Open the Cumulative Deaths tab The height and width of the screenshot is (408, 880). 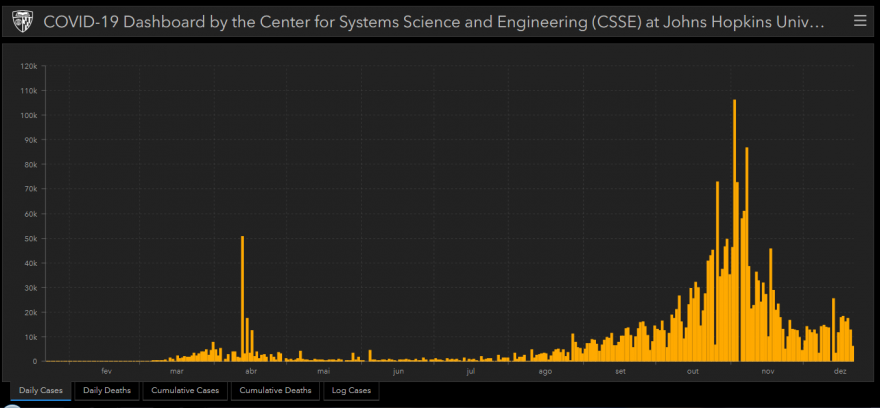[x=275, y=391]
